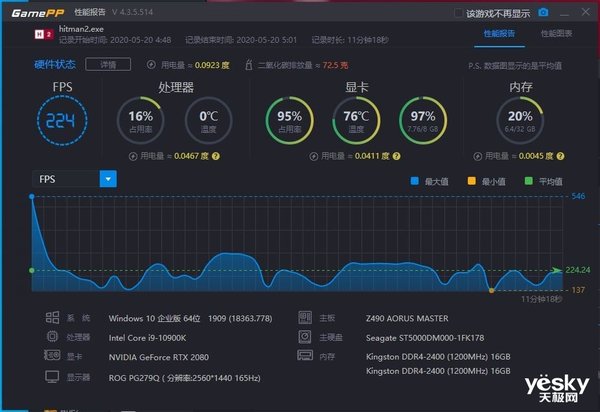Open the 详情 hardware details button
This screenshot has height=412, width=600.
click(108, 65)
